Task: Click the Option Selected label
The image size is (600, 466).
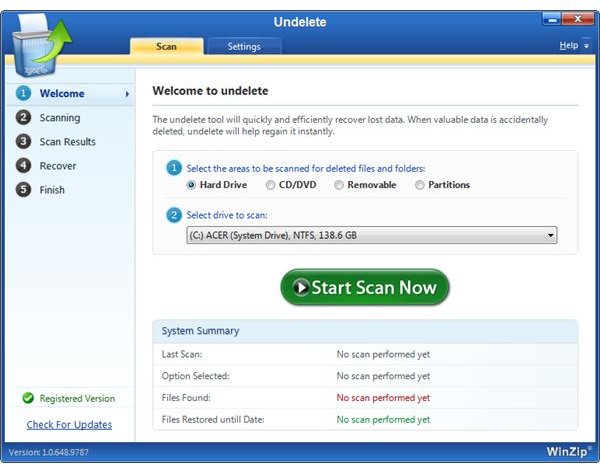Action: tap(195, 376)
